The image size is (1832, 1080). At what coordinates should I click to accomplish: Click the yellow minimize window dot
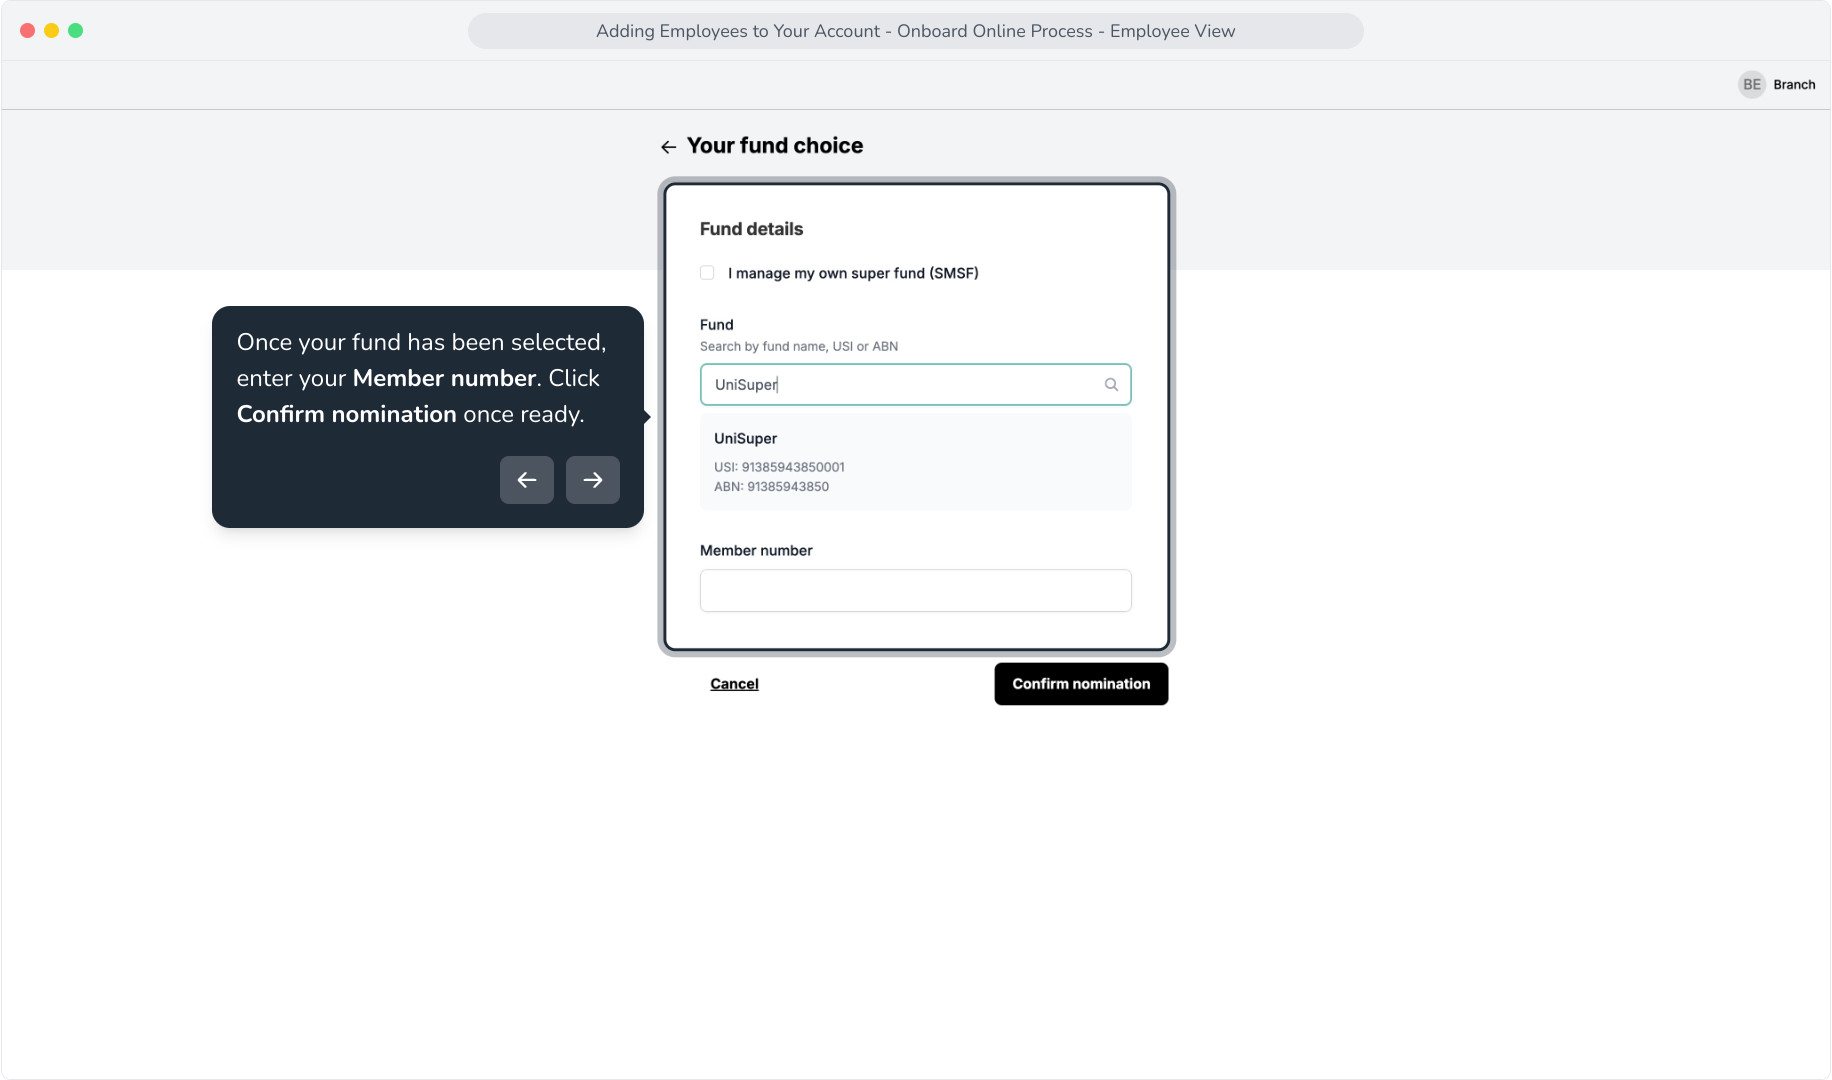(52, 31)
